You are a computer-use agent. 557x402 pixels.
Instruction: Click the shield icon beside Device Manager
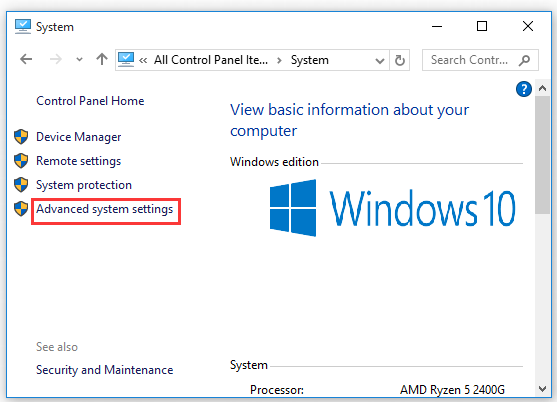tap(21, 137)
